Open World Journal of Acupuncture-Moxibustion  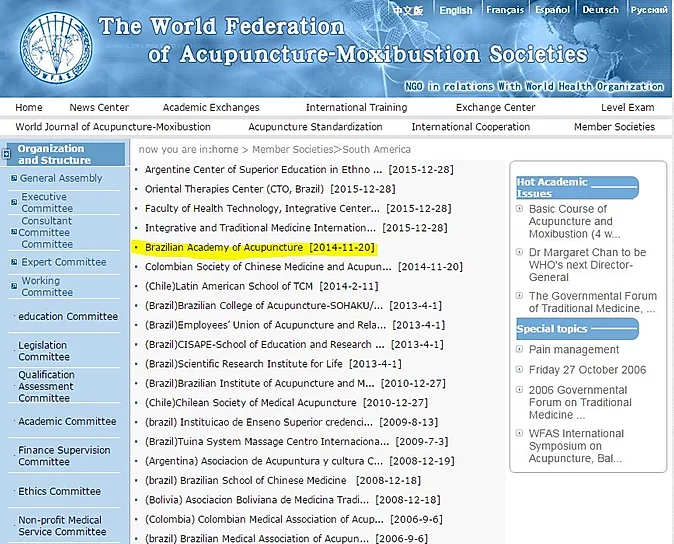pos(113,127)
